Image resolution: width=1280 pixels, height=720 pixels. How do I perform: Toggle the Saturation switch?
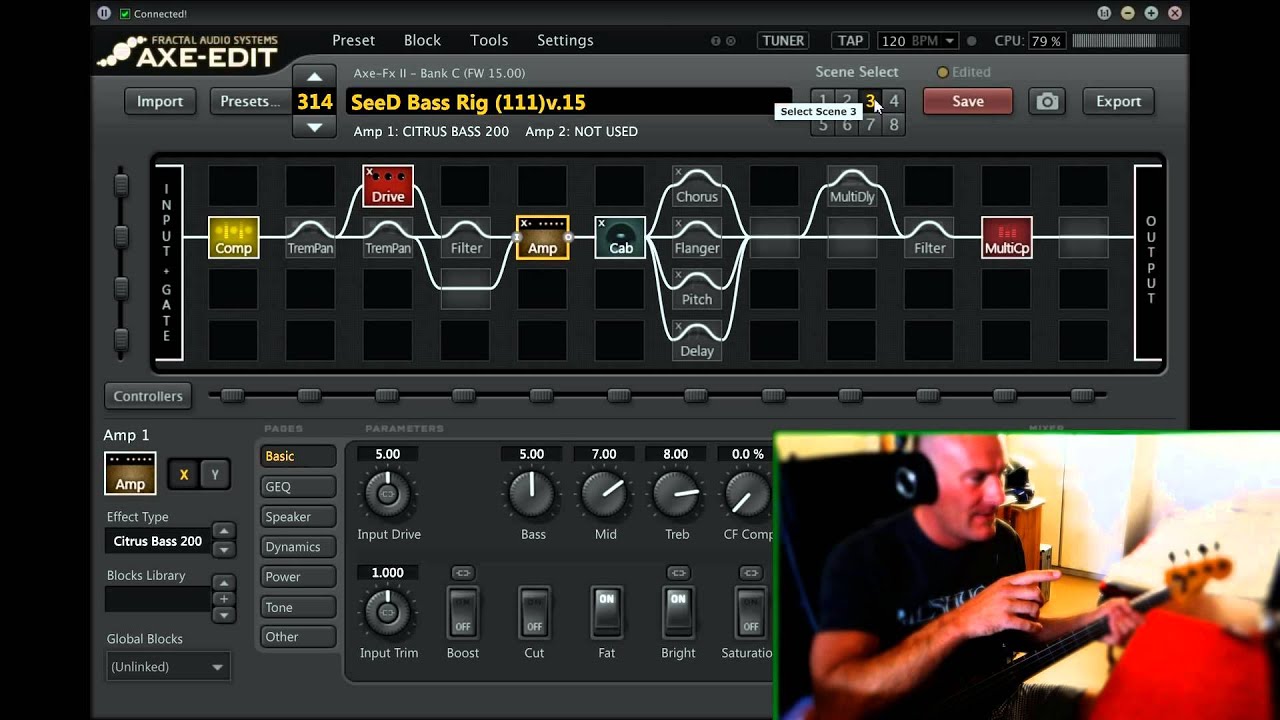coord(750,613)
